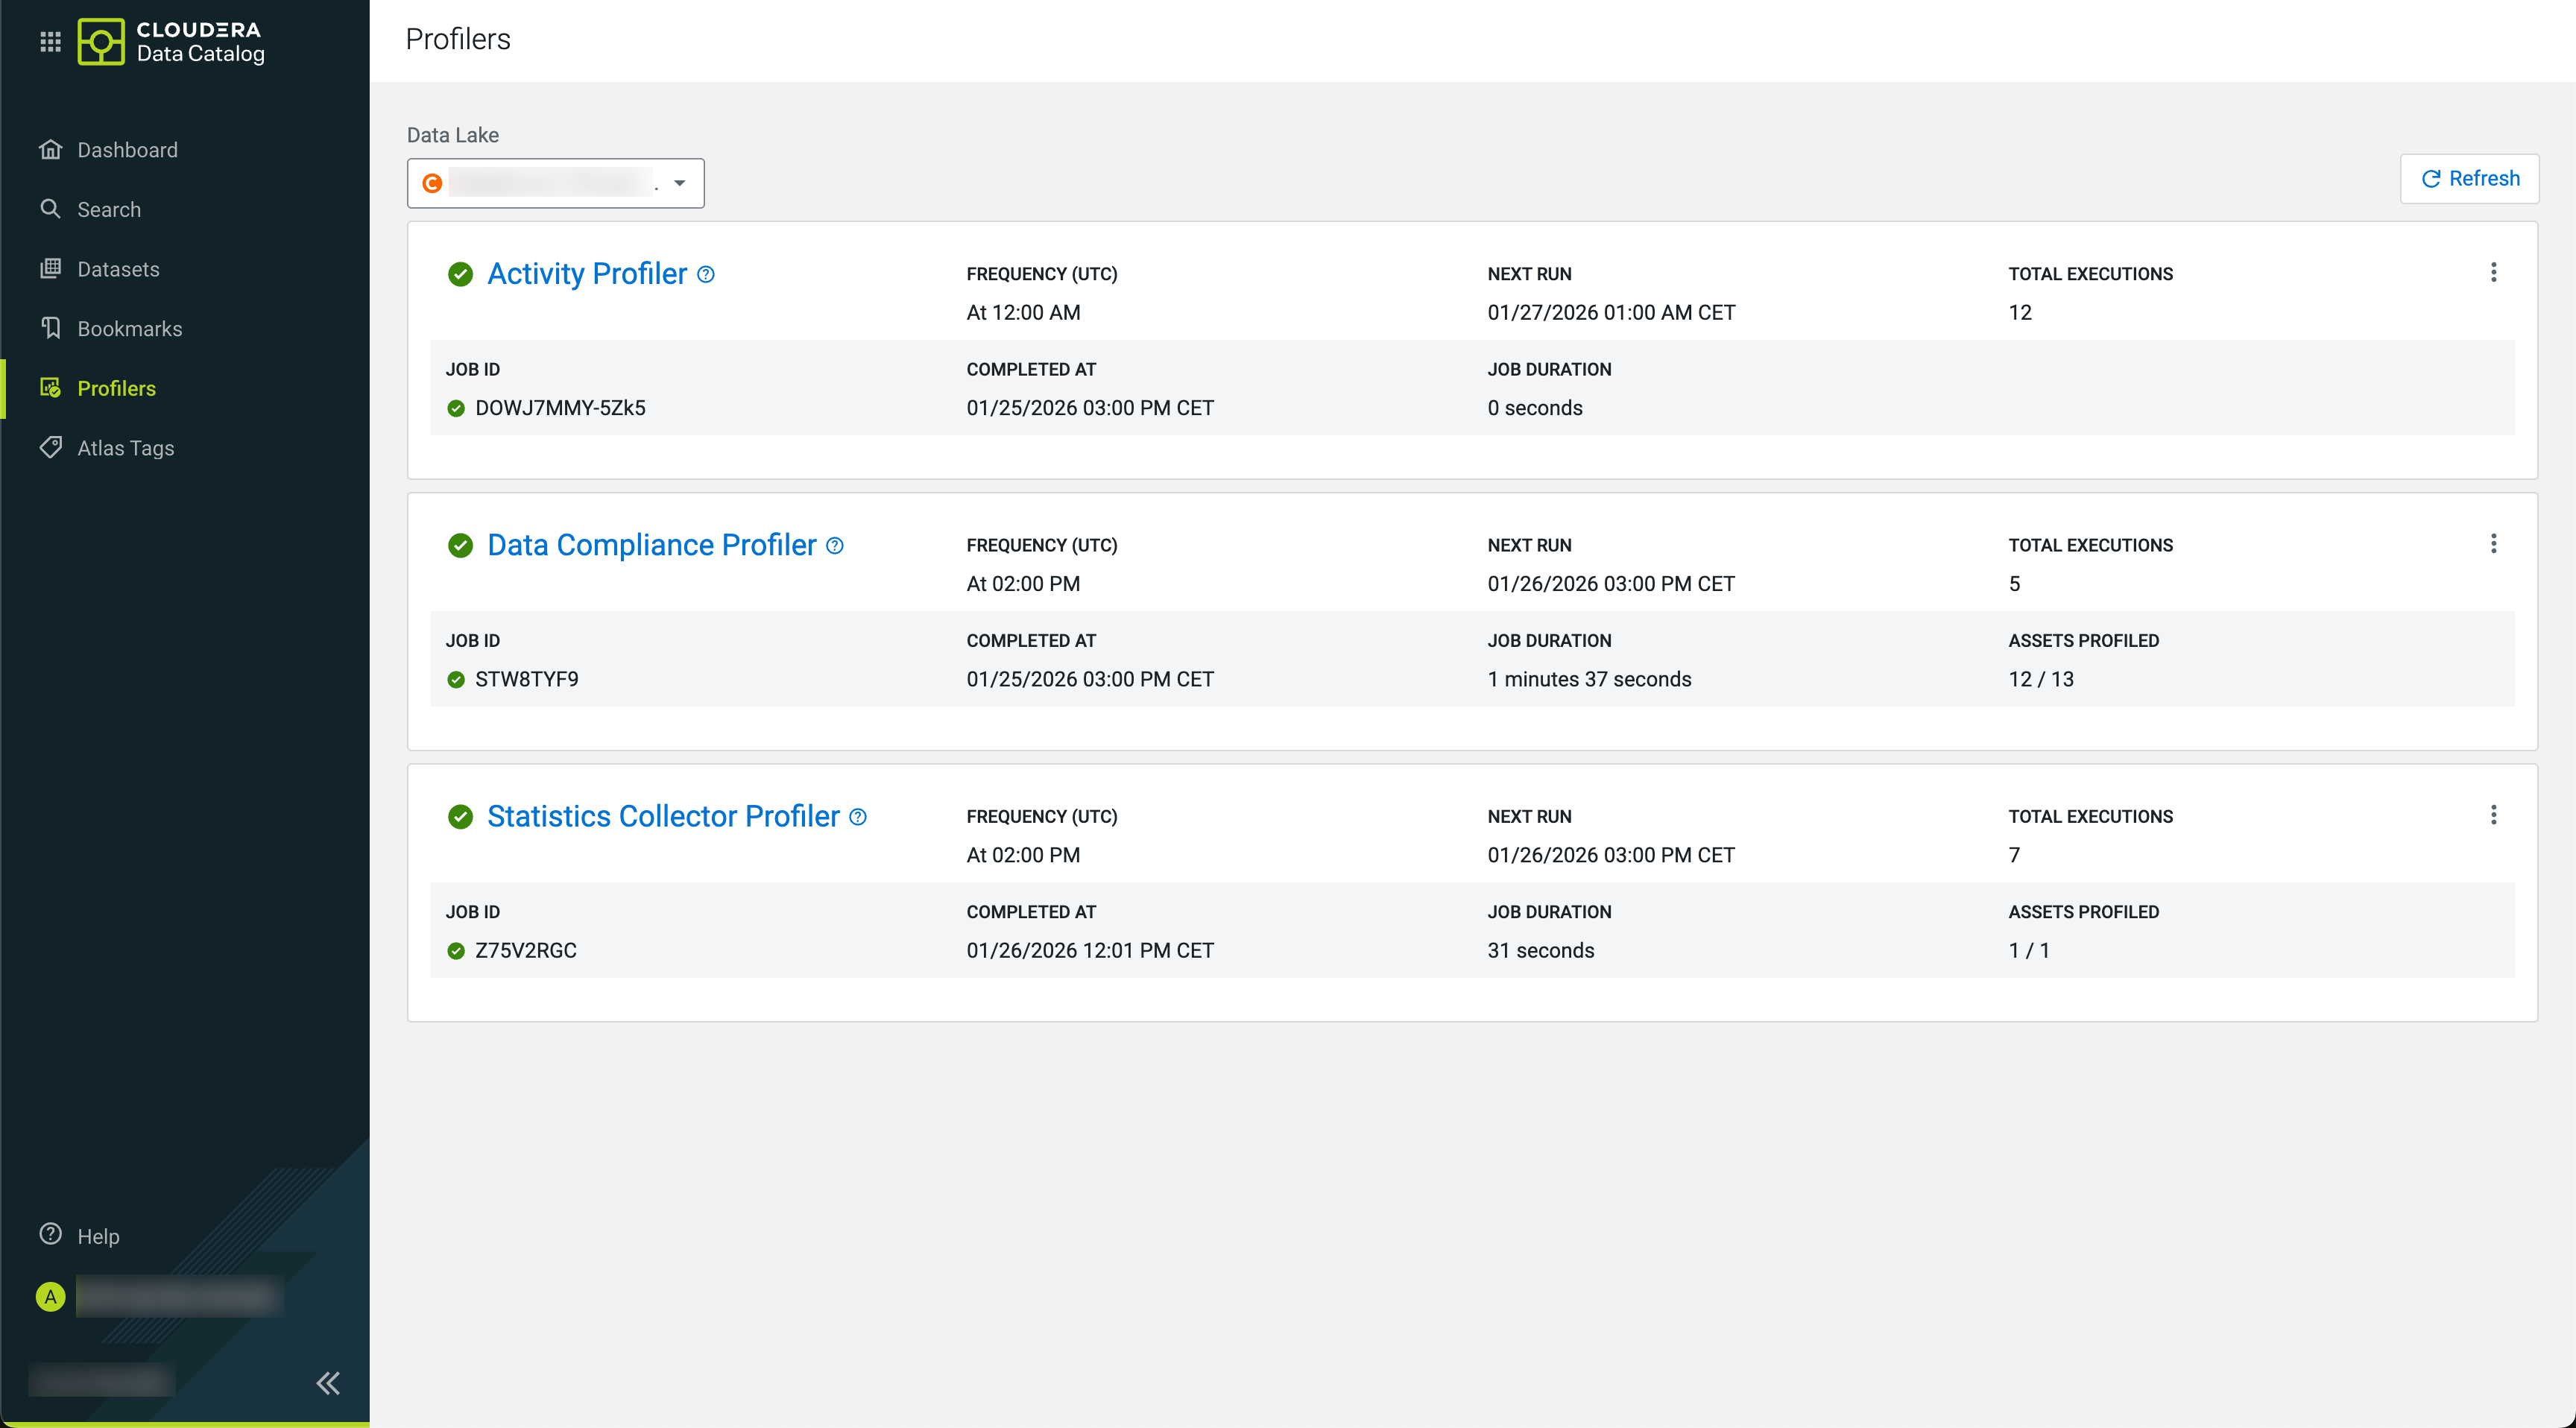Open kebab menu for Activity Profiler
Image resolution: width=2576 pixels, height=1428 pixels.
(2493, 272)
